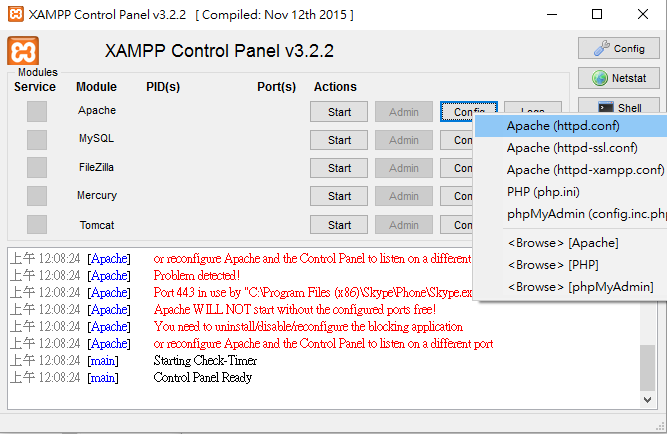Image resolution: width=667 pixels, height=434 pixels.
Task: Start the Tomcat module
Action: coord(339,225)
